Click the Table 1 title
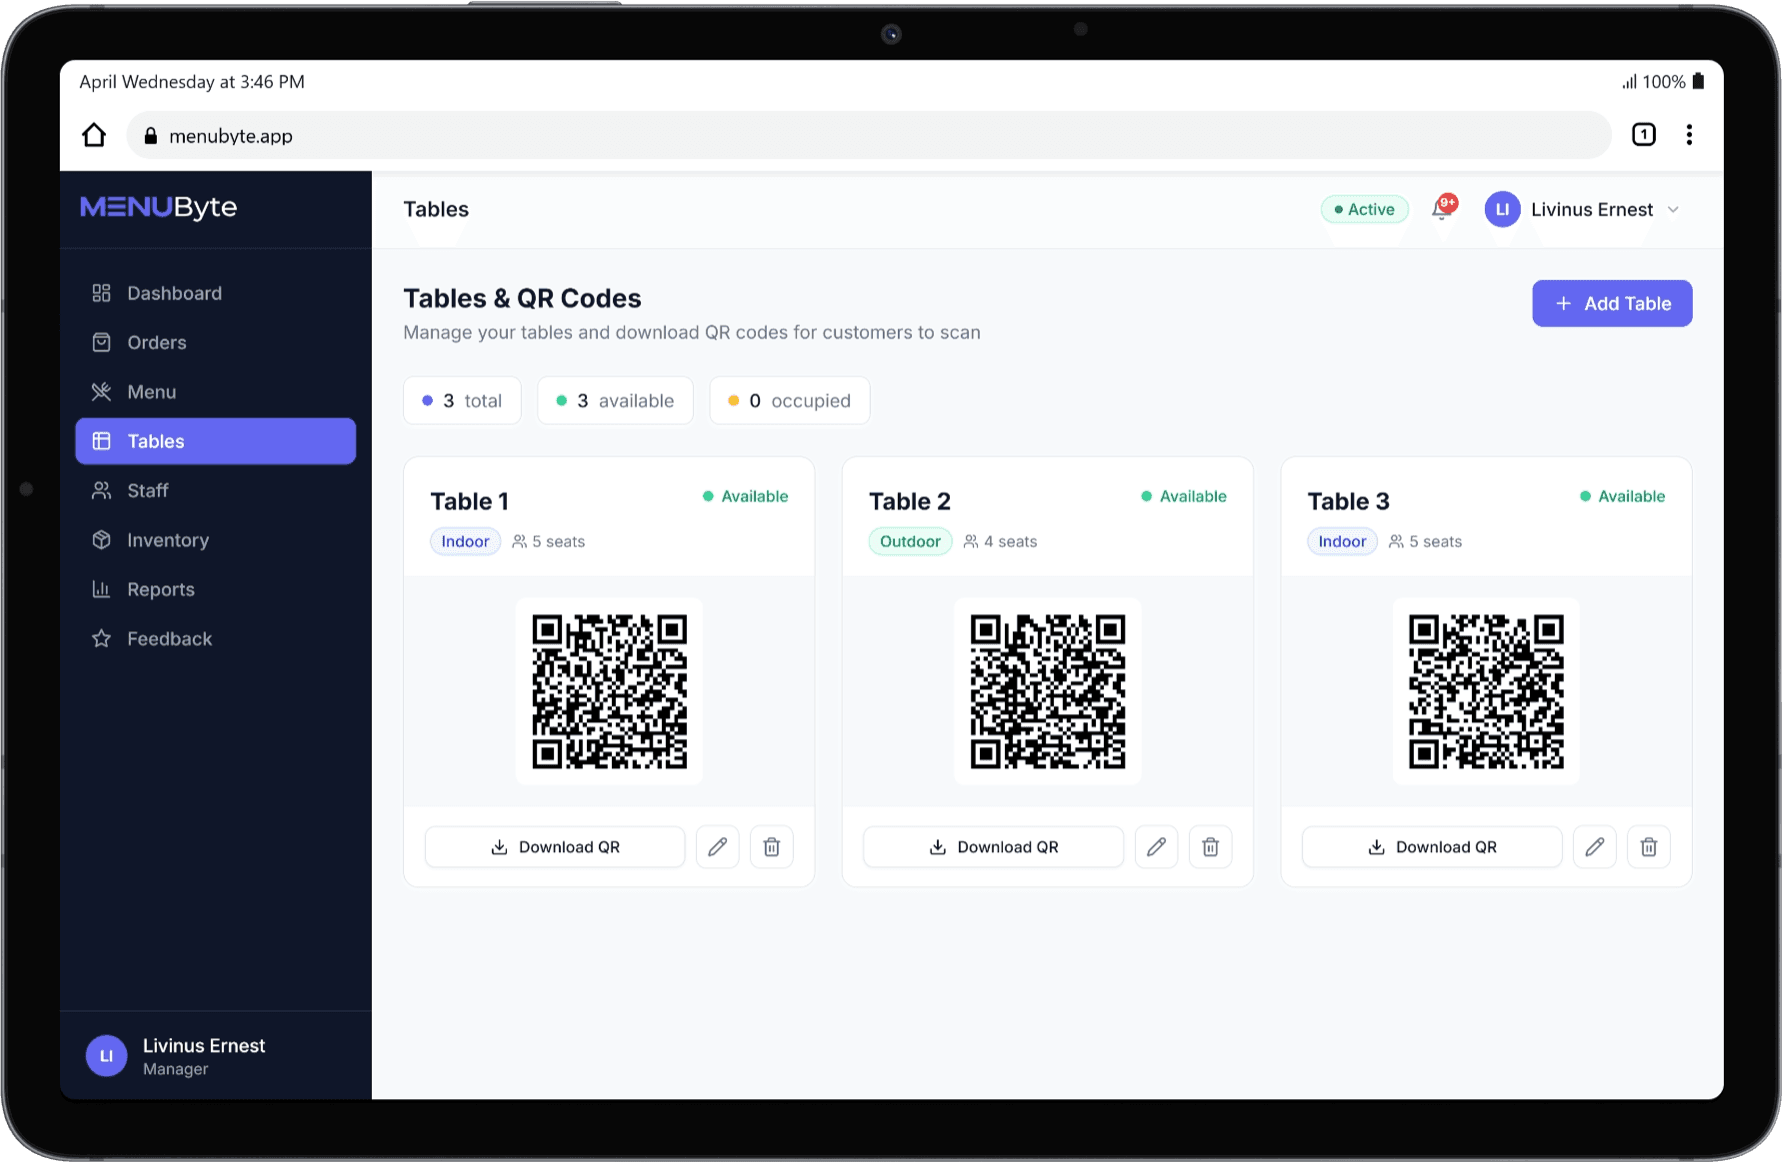Viewport: 1782px width, 1162px height. [469, 501]
